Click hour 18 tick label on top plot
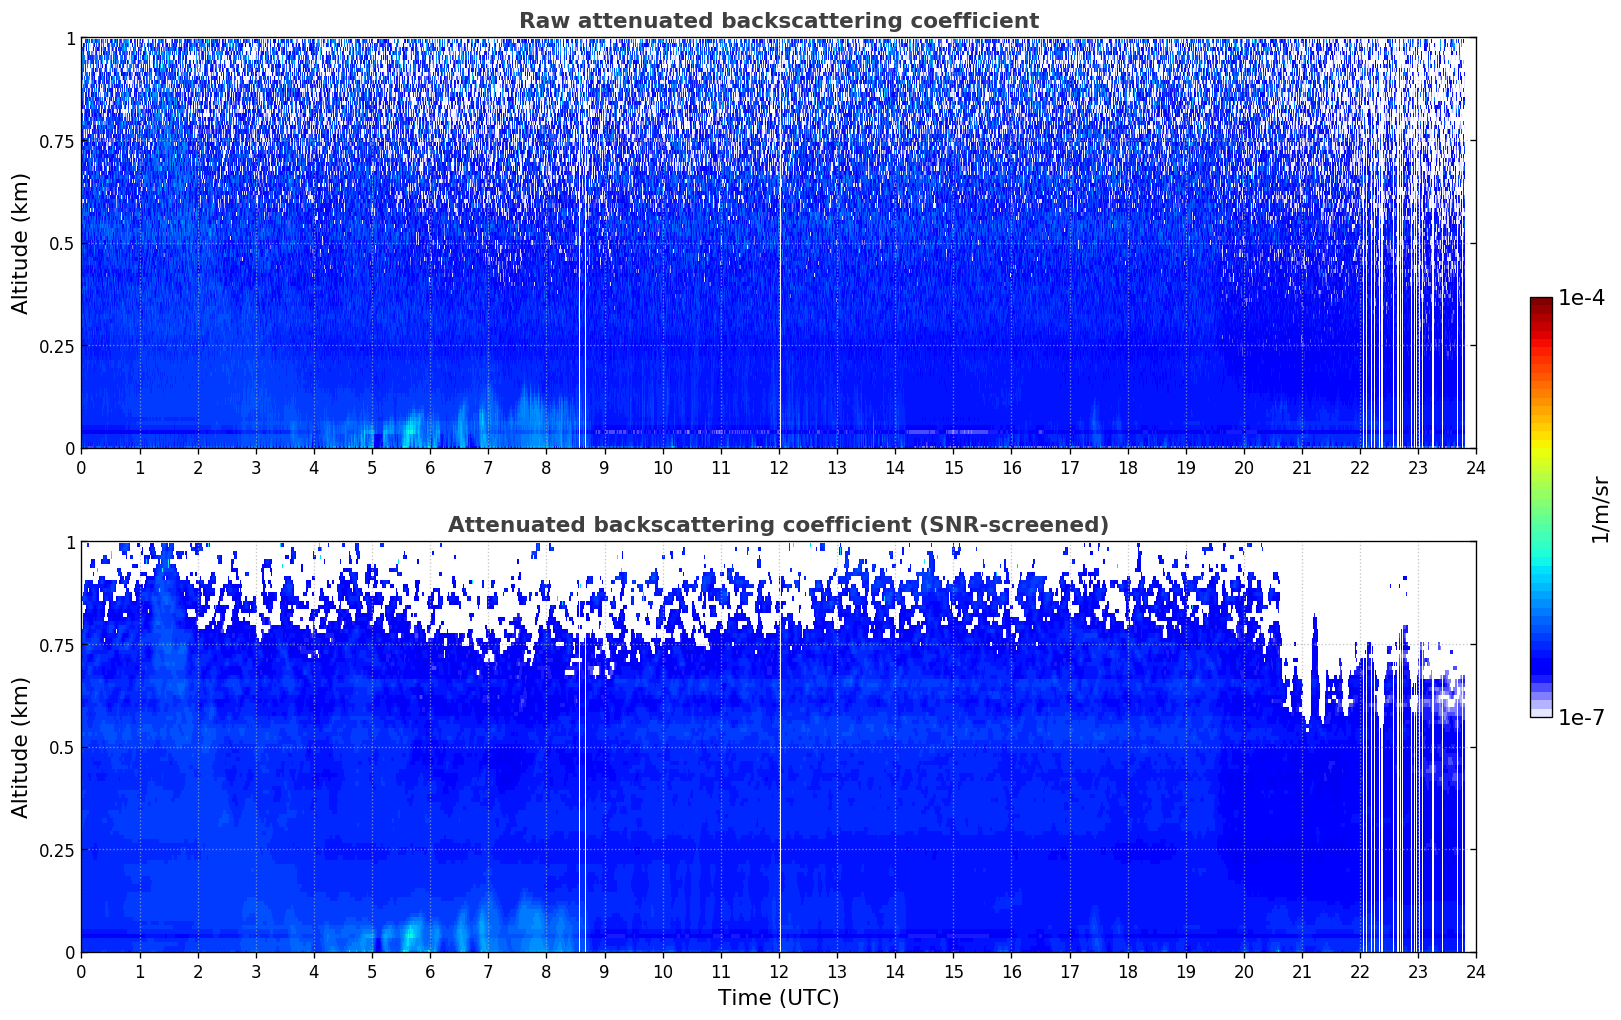 pos(1127,467)
